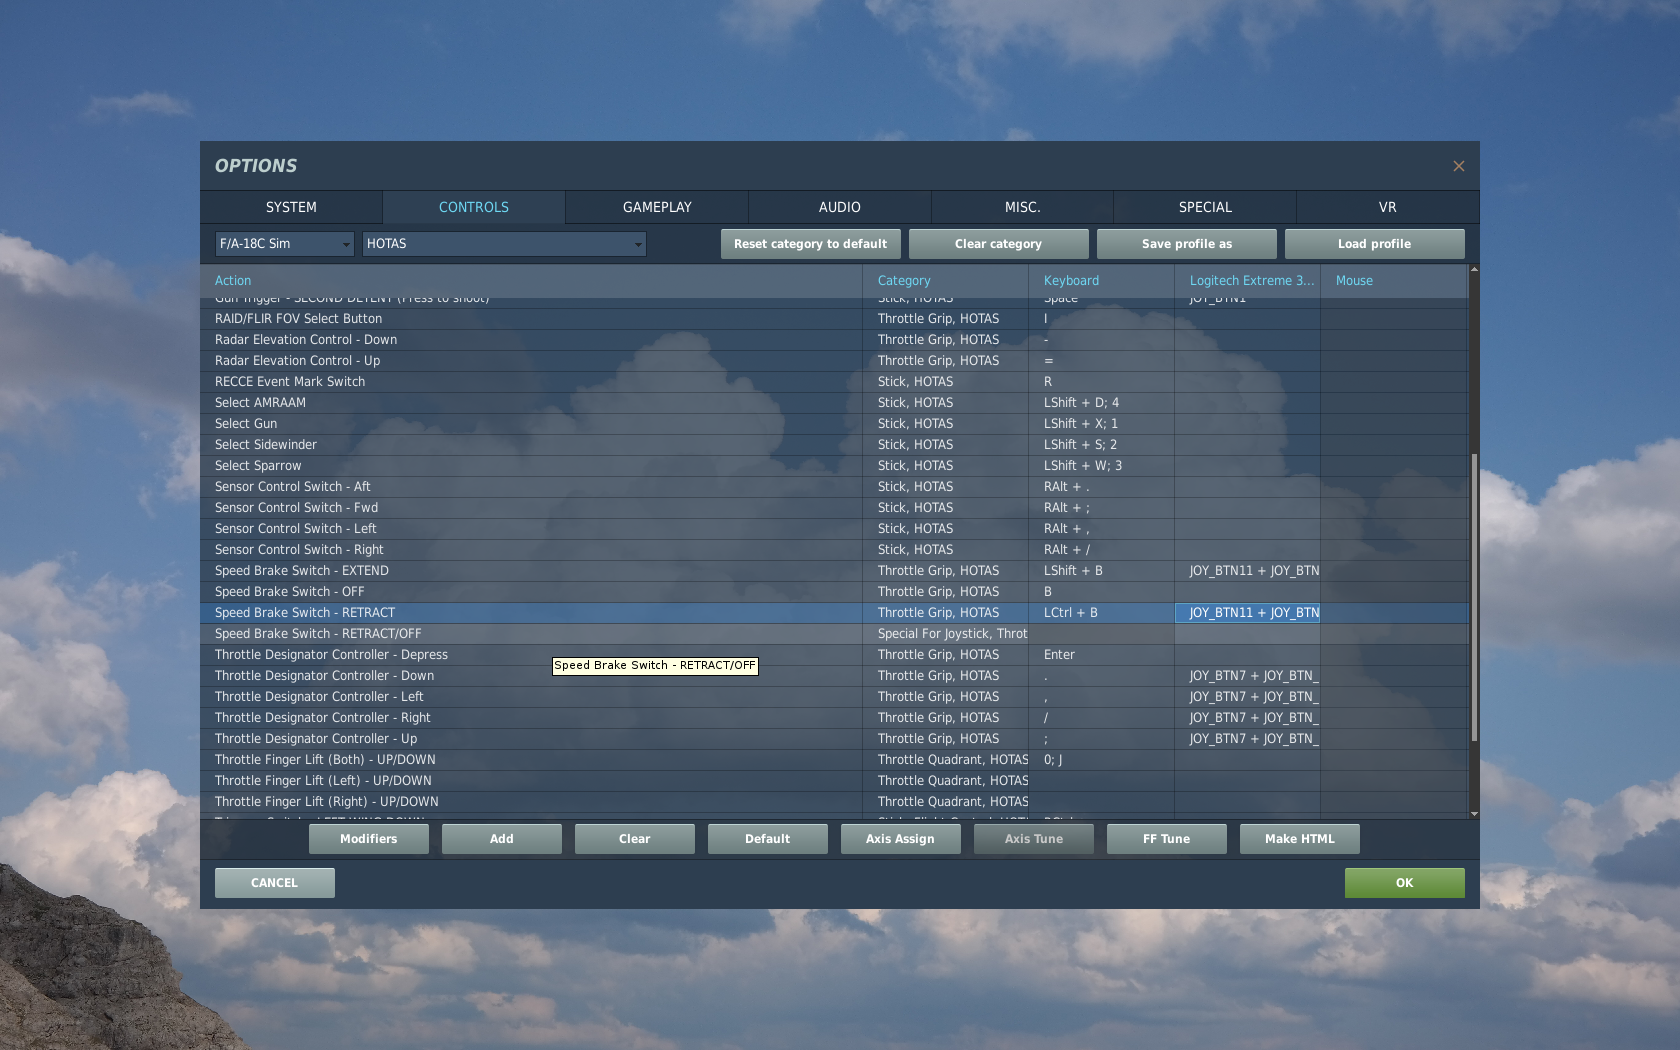Click Save profile as button
This screenshot has height=1050, width=1680.
[1187, 244]
